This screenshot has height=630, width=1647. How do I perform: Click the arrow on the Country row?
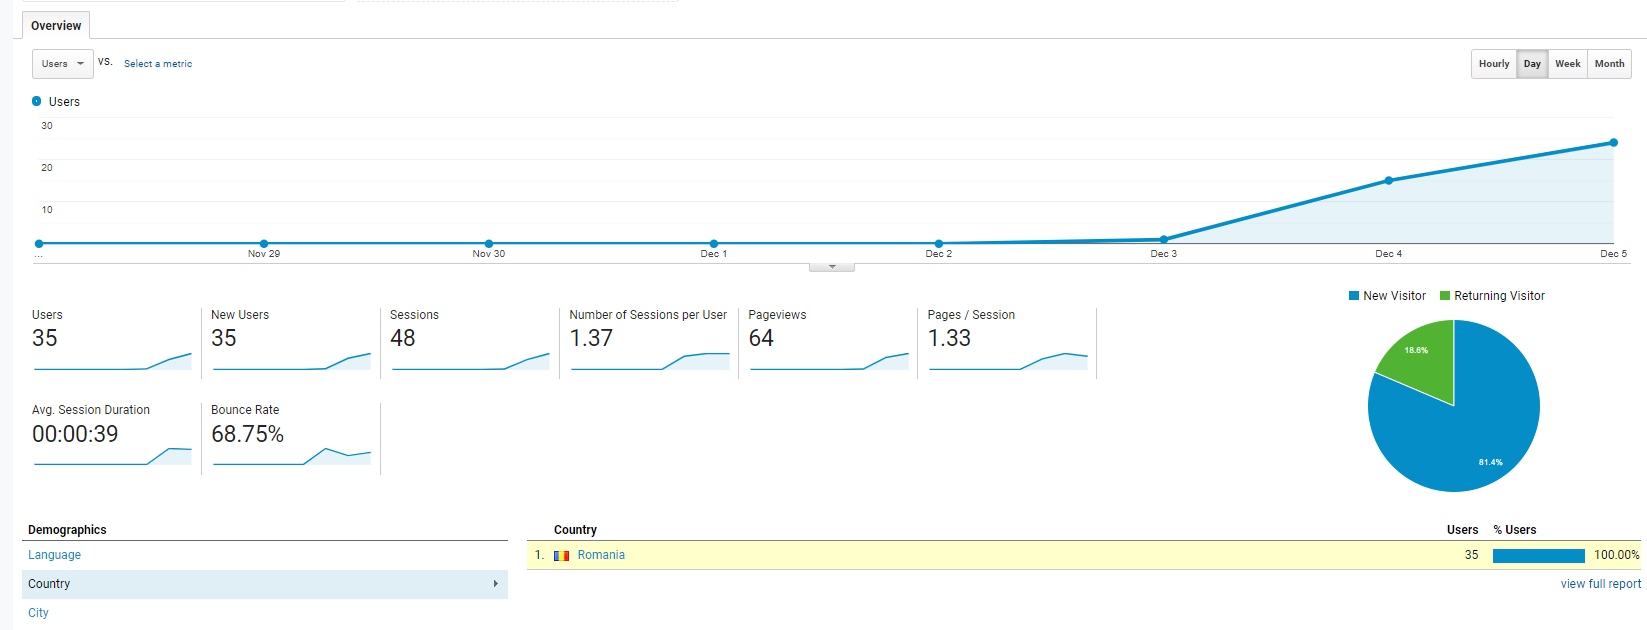click(495, 584)
